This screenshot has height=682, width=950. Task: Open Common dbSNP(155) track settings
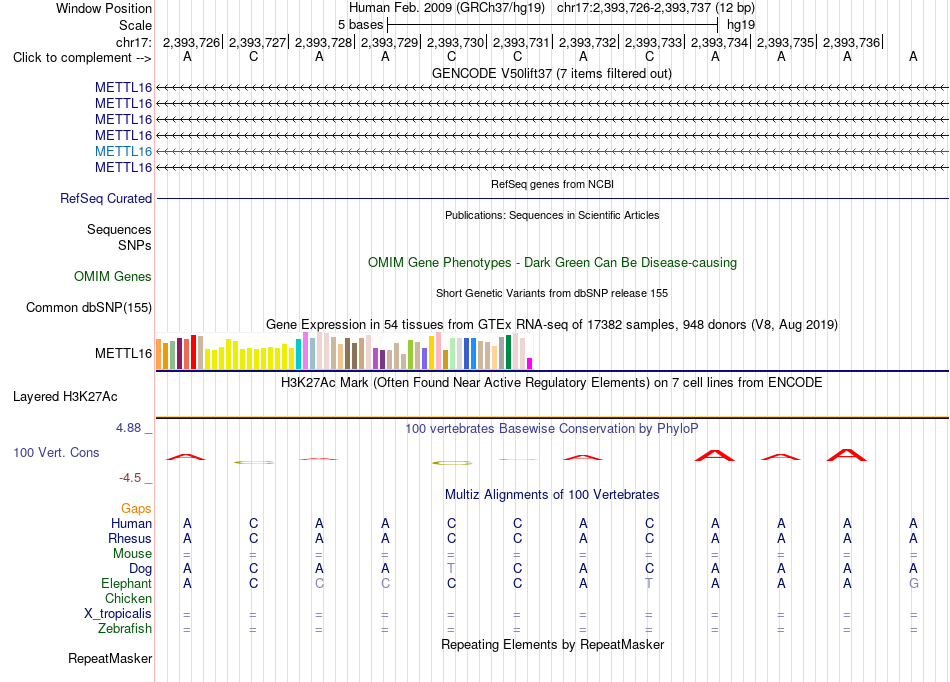(x=88, y=307)
